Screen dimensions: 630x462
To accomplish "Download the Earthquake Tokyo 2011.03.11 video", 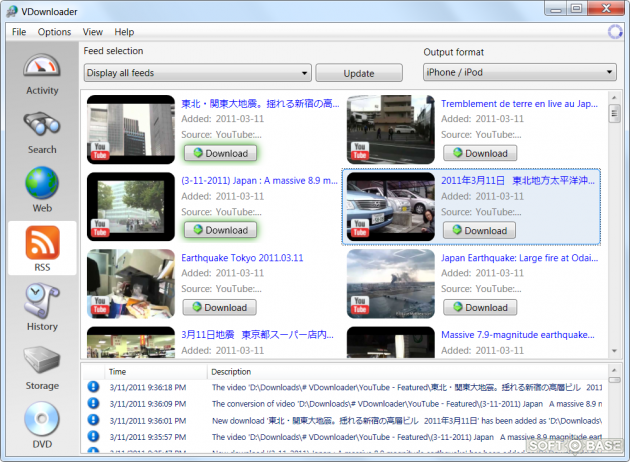I will click(219, 307).
